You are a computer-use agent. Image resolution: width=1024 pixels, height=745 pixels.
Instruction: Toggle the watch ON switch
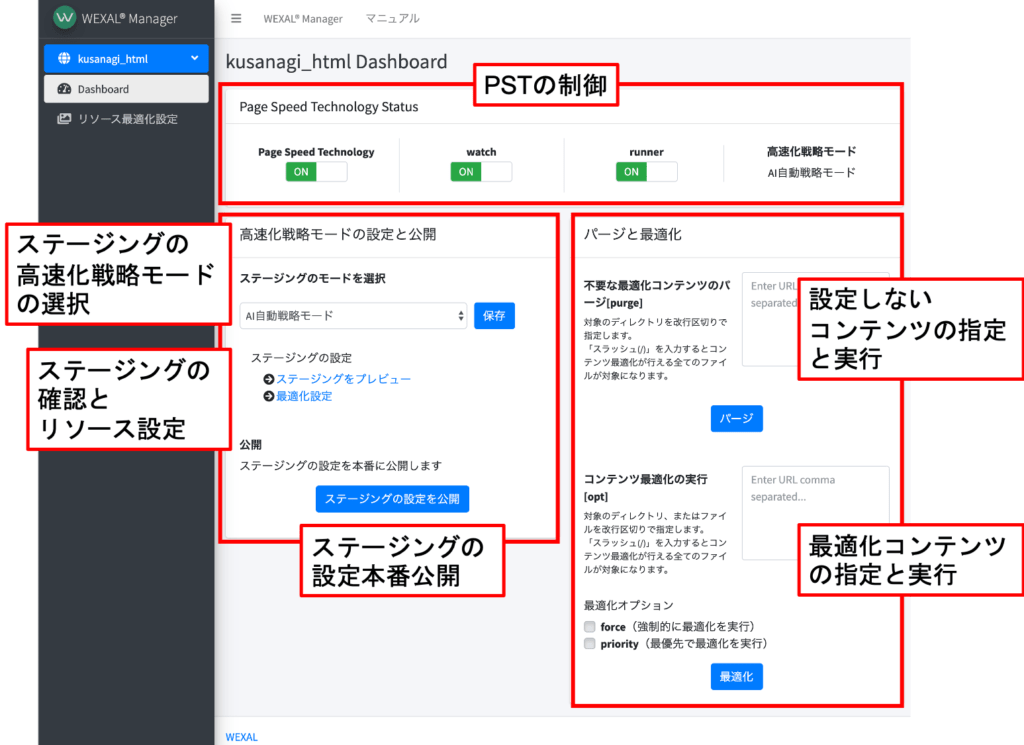pyautogui.click(x=481, y=172)
